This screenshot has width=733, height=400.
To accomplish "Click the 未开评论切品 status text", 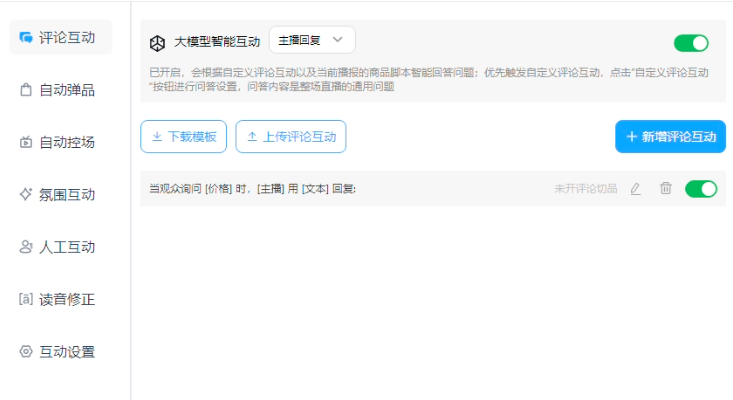I will [586, 189].
